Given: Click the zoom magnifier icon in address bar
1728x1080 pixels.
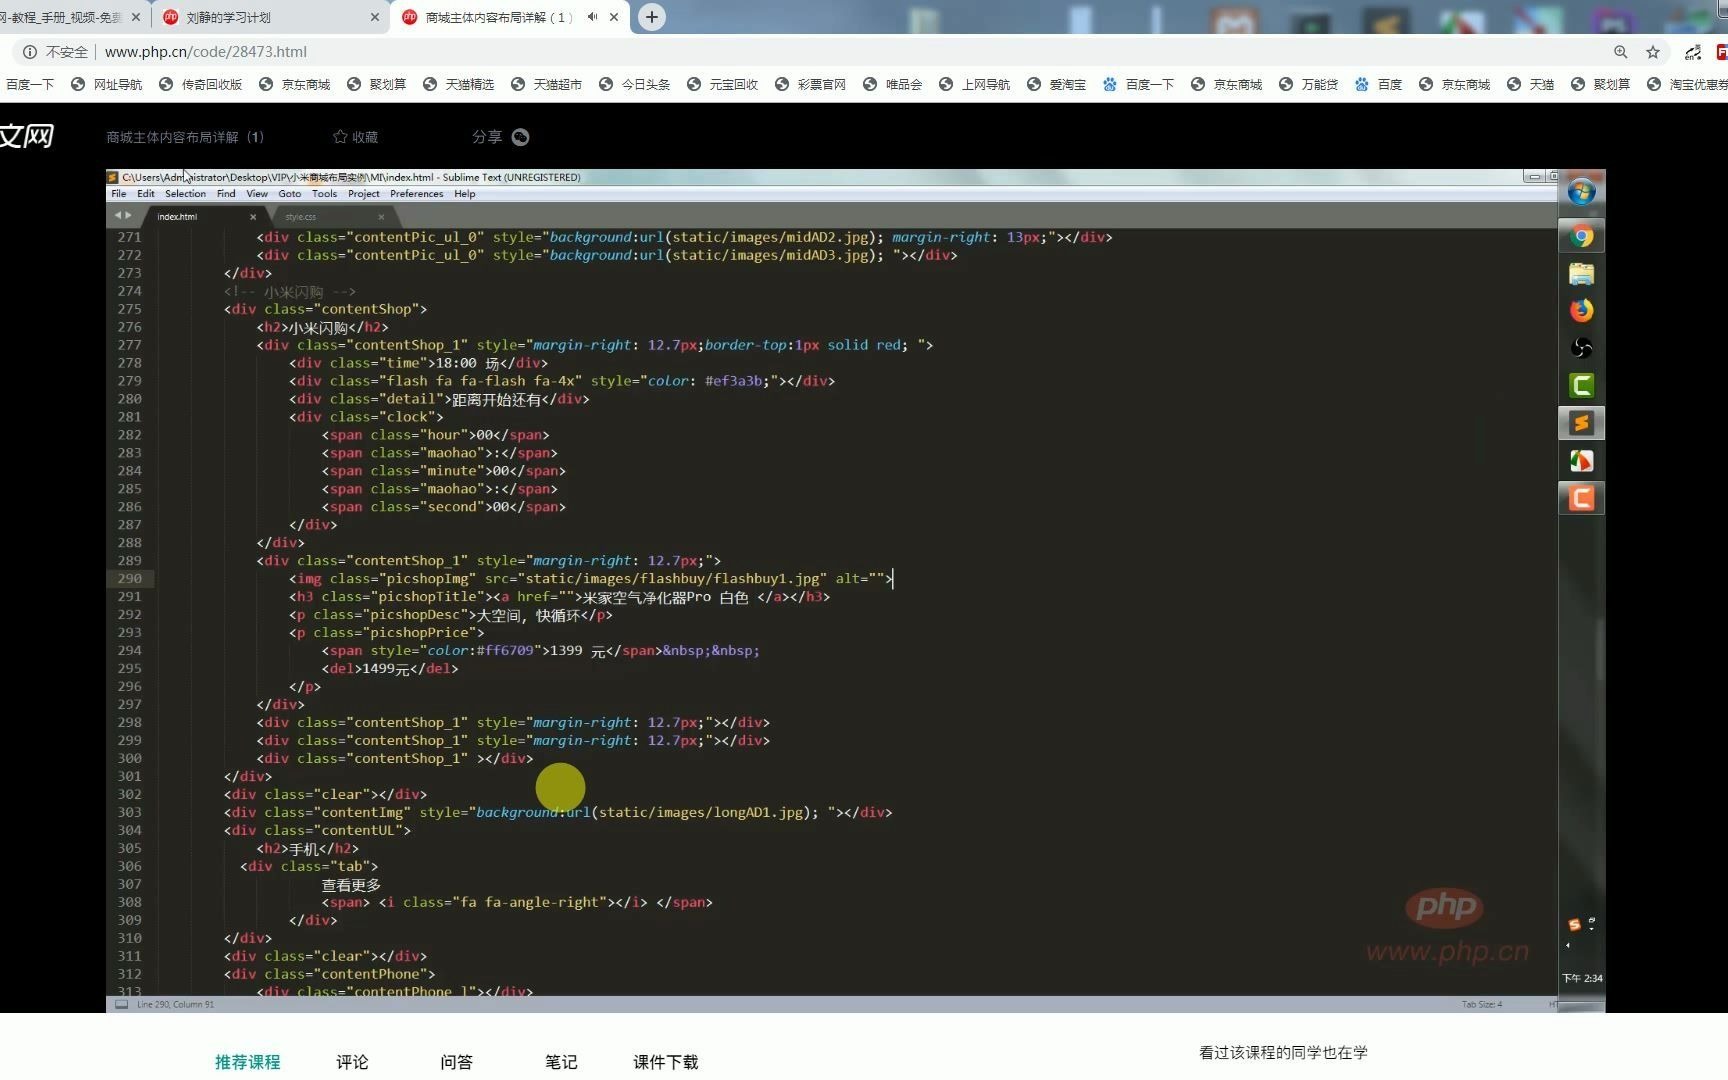Looking at the screenshot, I should coord(1620,52).
